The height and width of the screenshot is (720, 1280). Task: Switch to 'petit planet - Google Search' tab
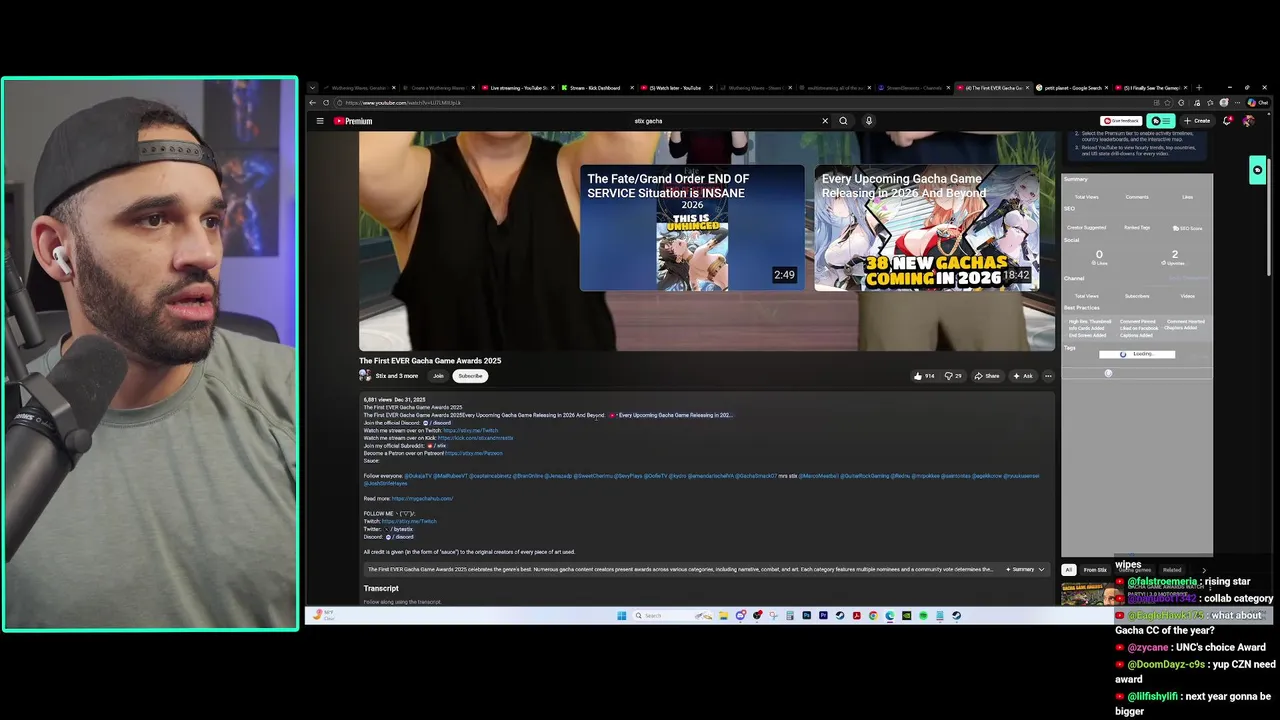[x=1072, y=88]
